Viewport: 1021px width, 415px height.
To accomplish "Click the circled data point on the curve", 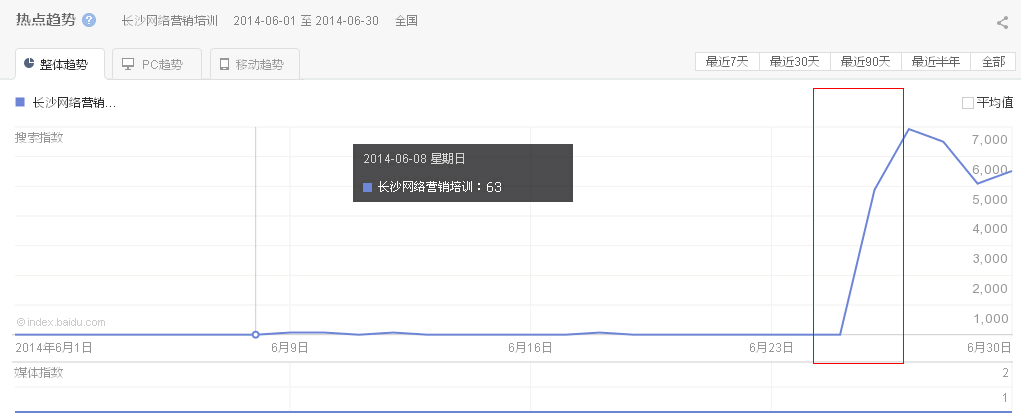I will point(256,334).
